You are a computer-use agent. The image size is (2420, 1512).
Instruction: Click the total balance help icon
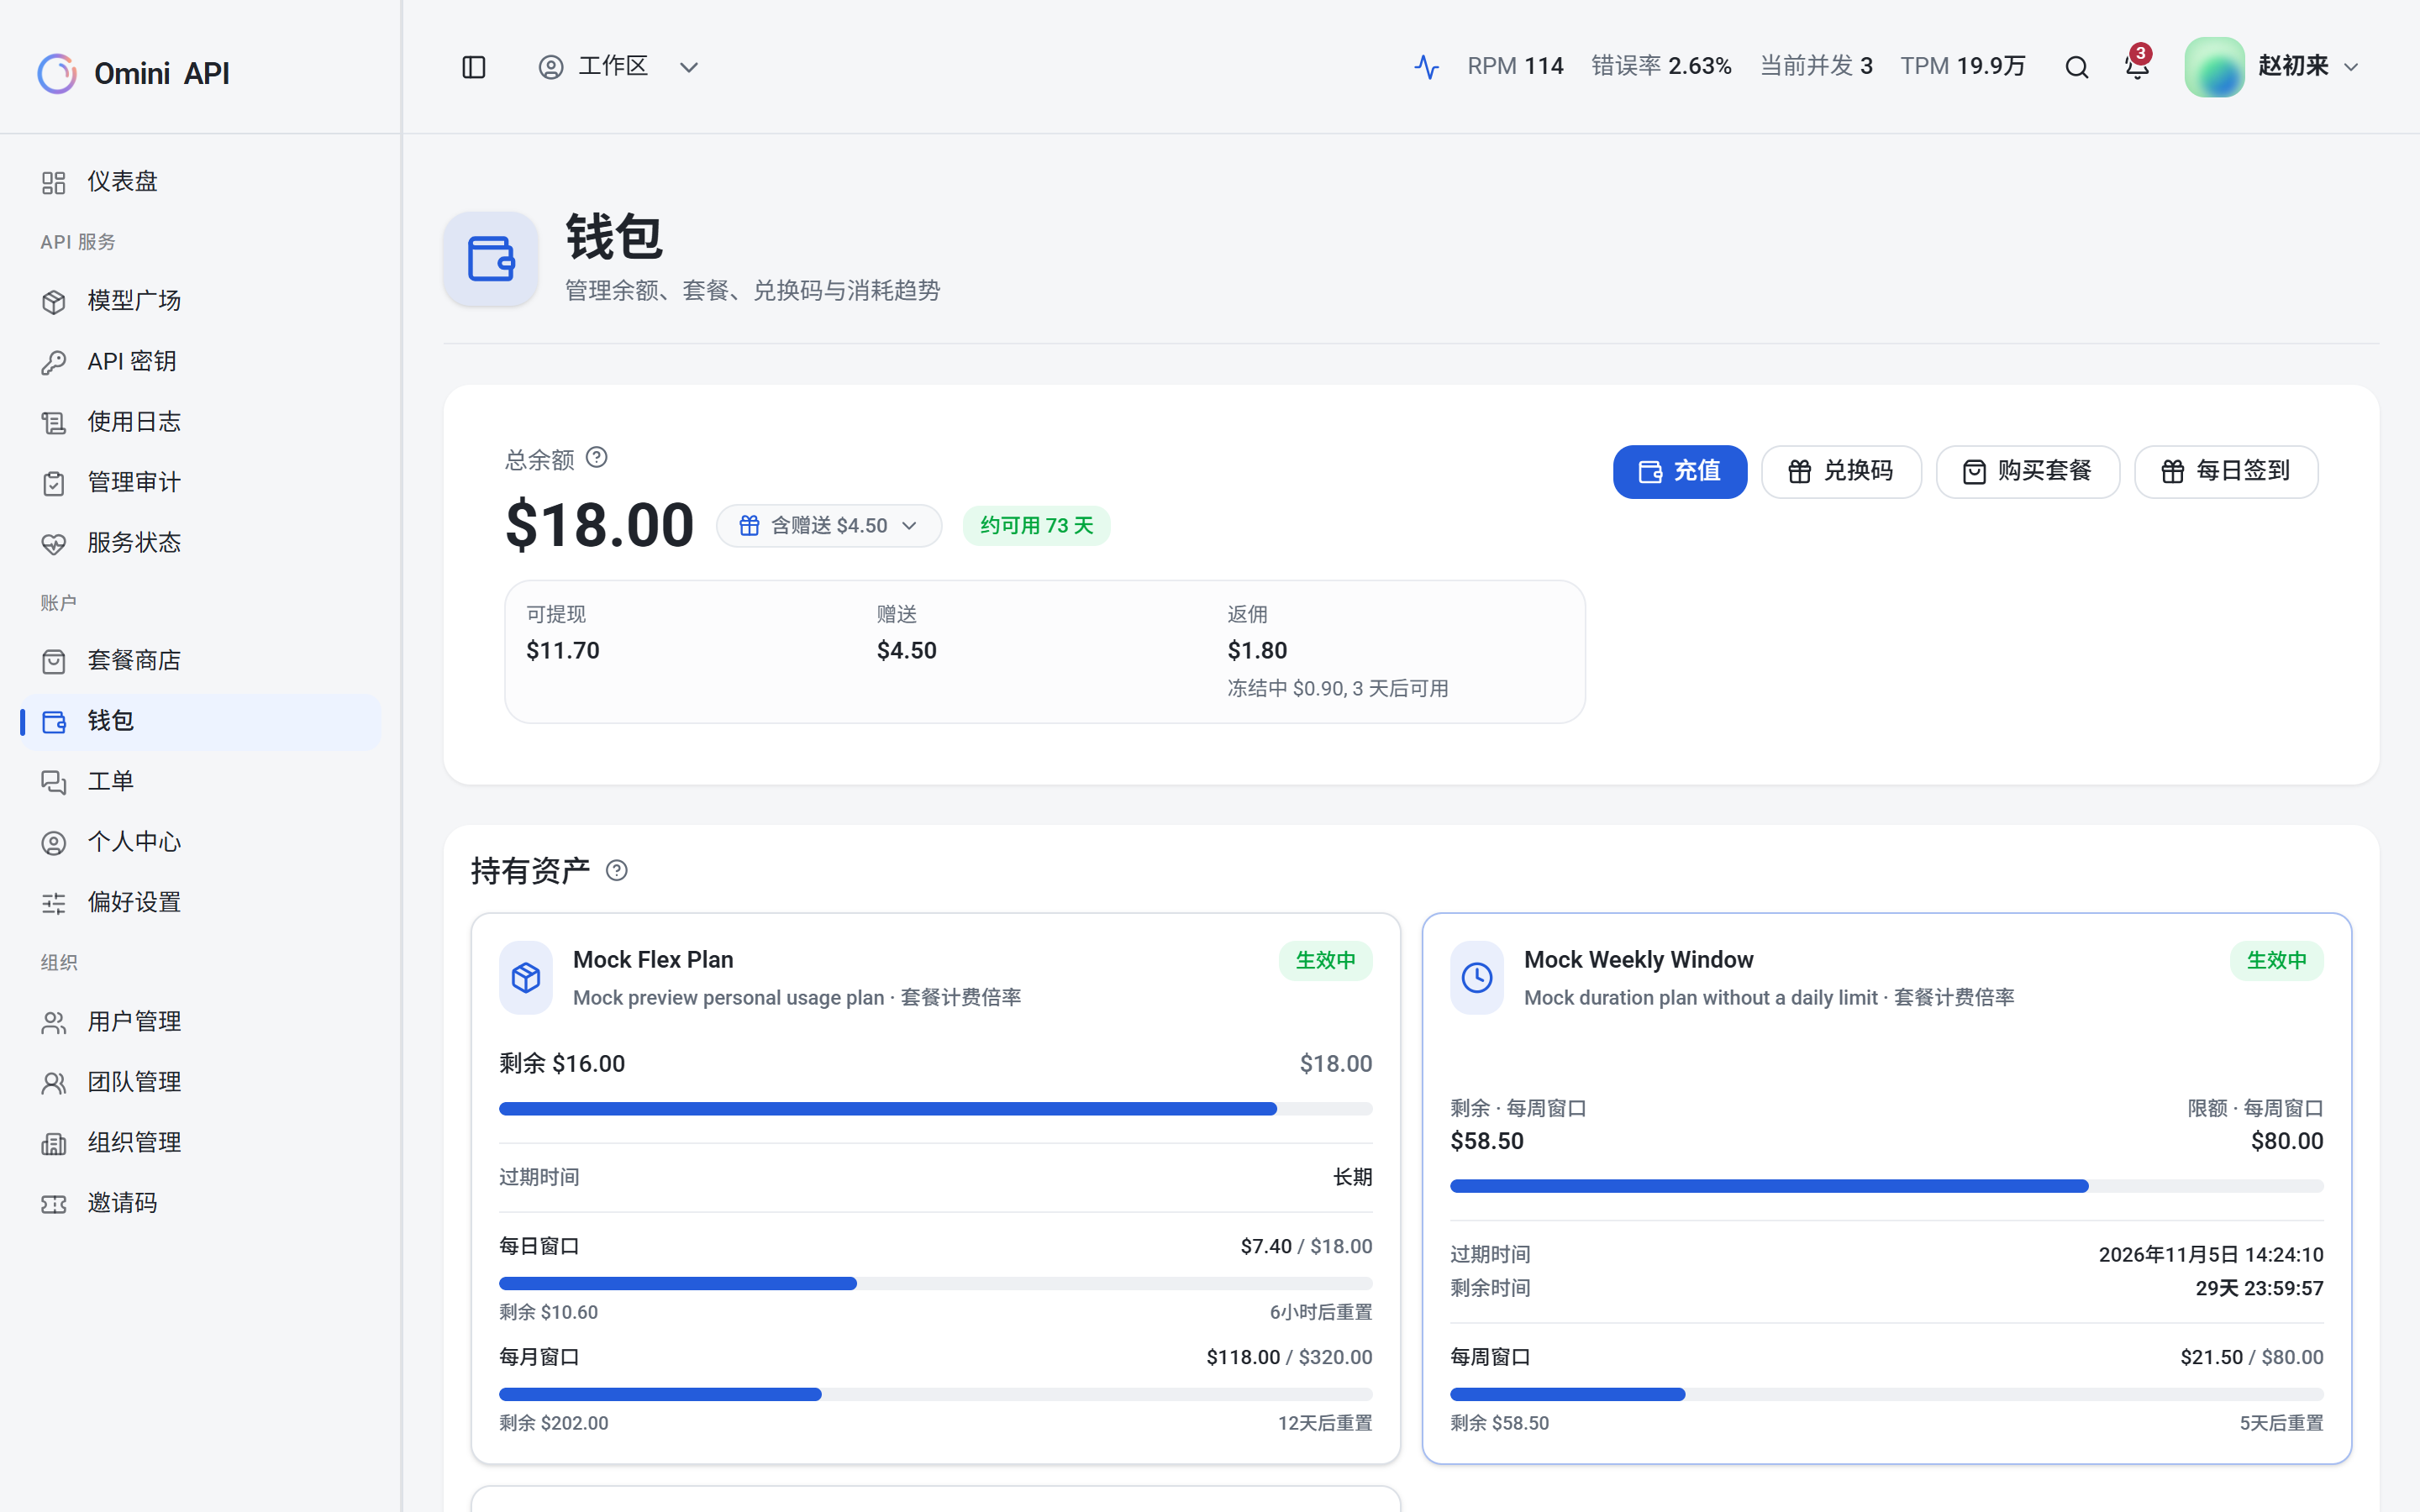[x=597, y=458]
